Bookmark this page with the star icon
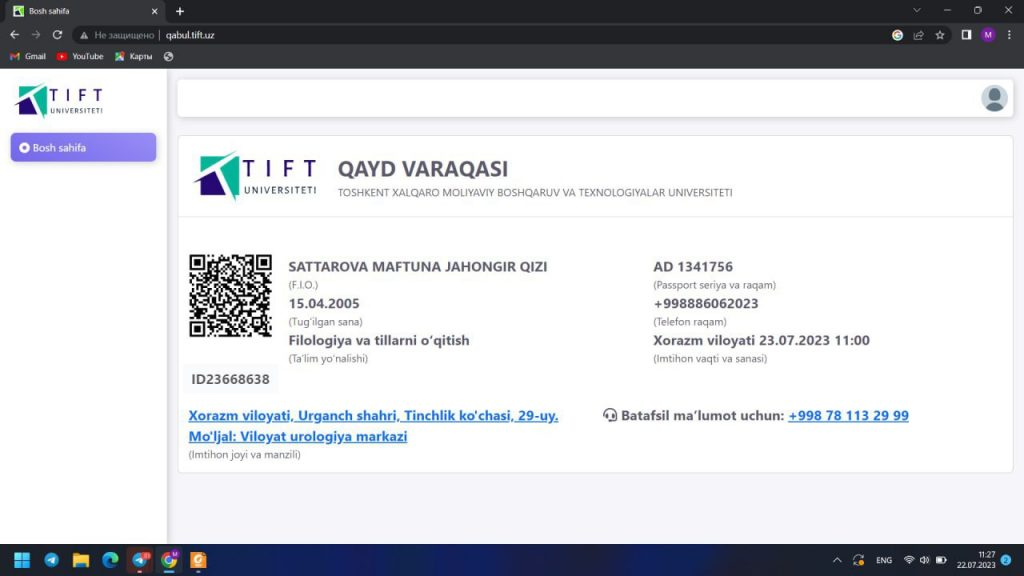Screen dimensions: 1024x576 [940, 34]
